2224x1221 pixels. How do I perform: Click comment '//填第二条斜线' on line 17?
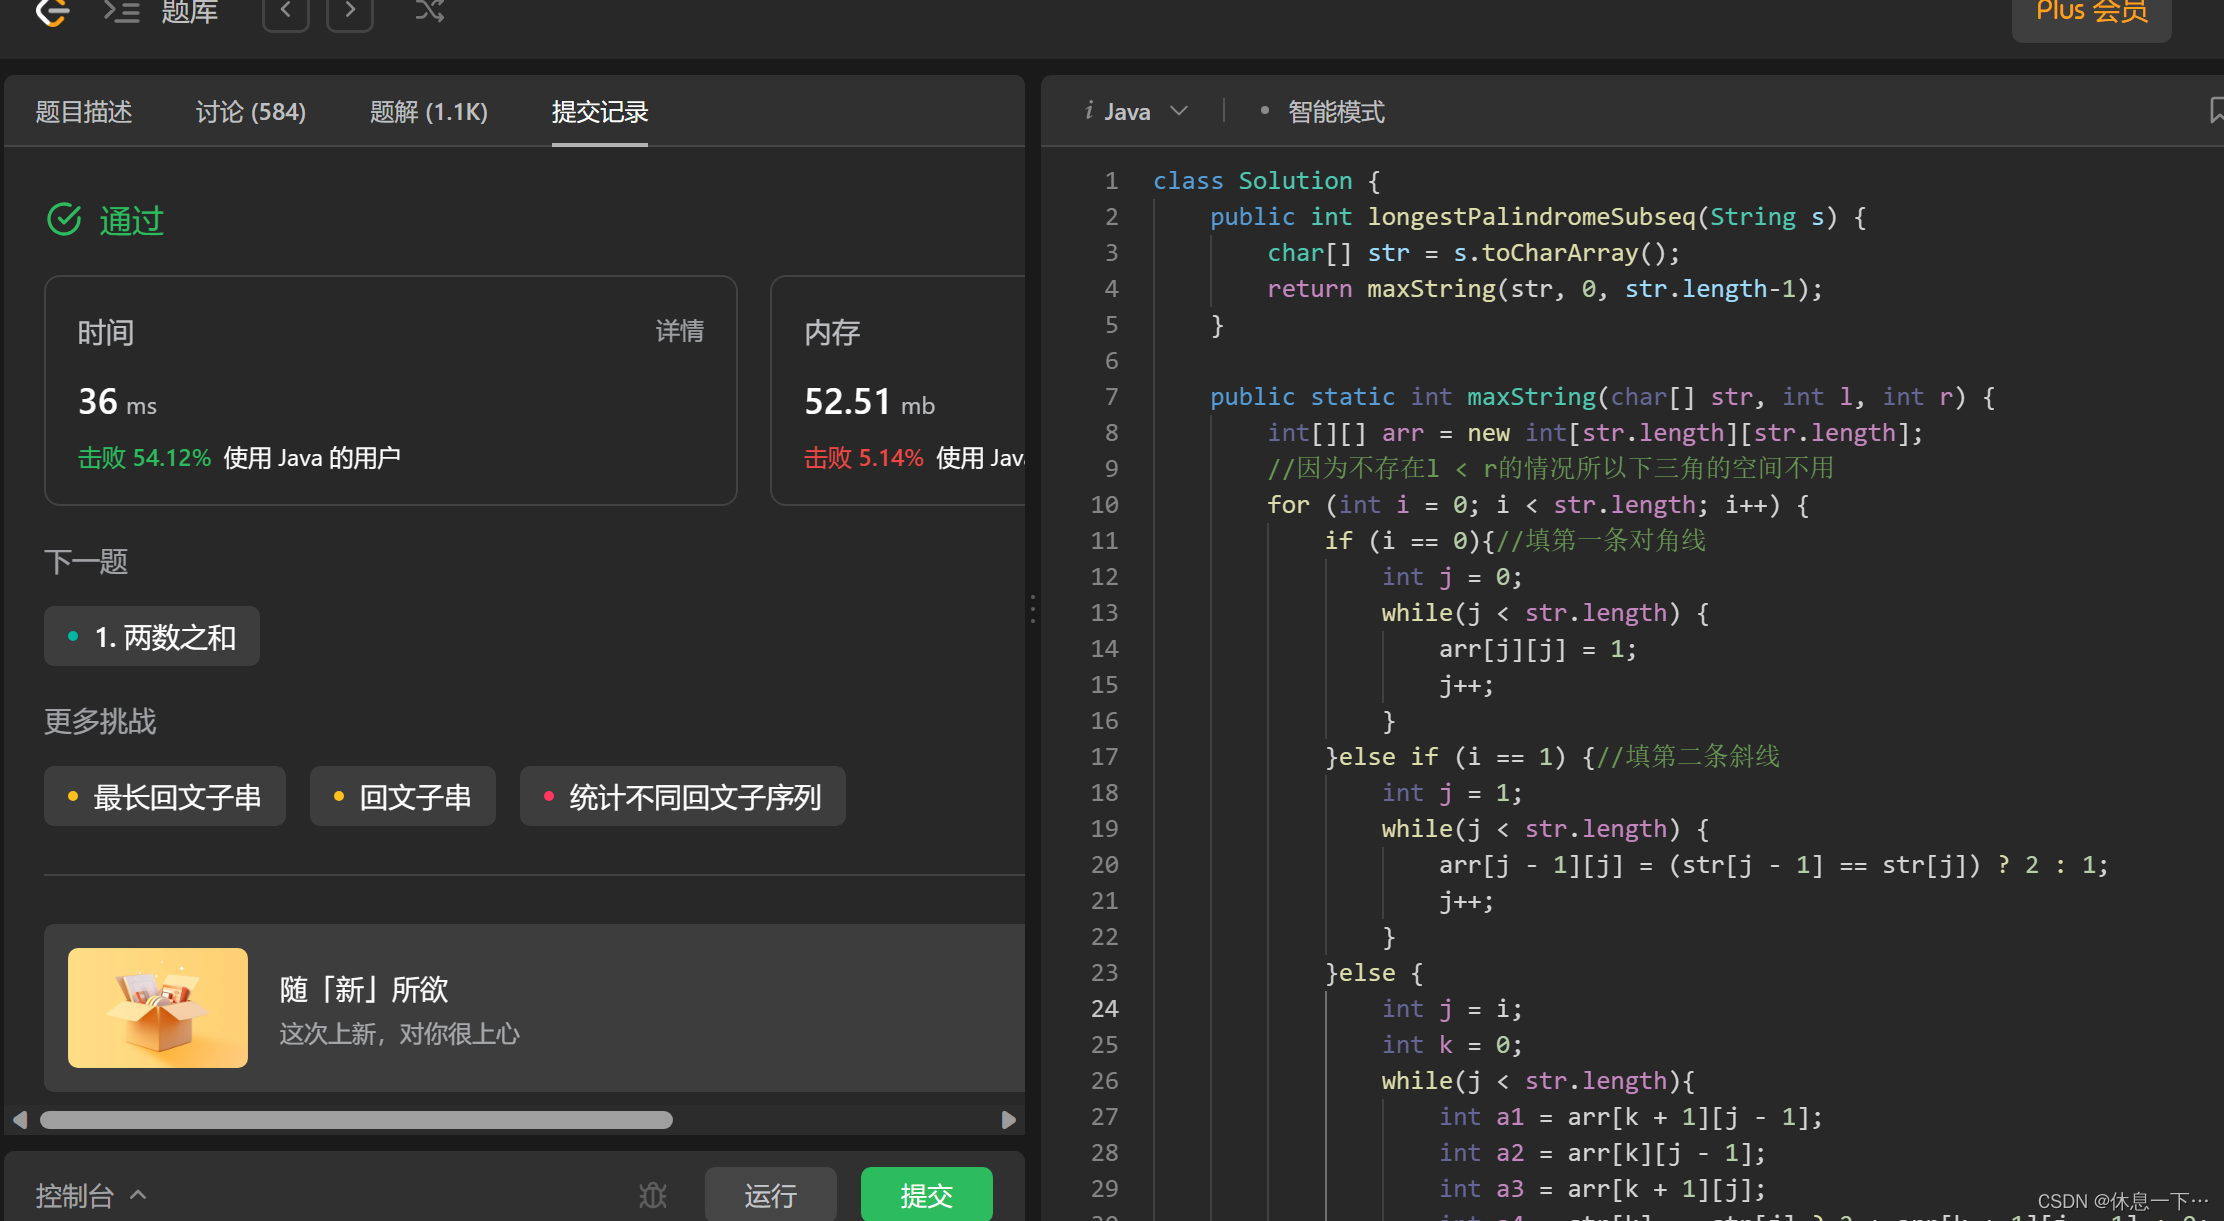pyautogui.click(x=1689, y=757)
